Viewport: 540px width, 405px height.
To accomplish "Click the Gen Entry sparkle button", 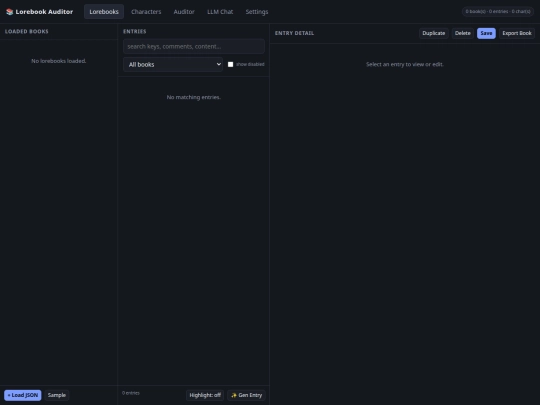I will coord(247,395).
